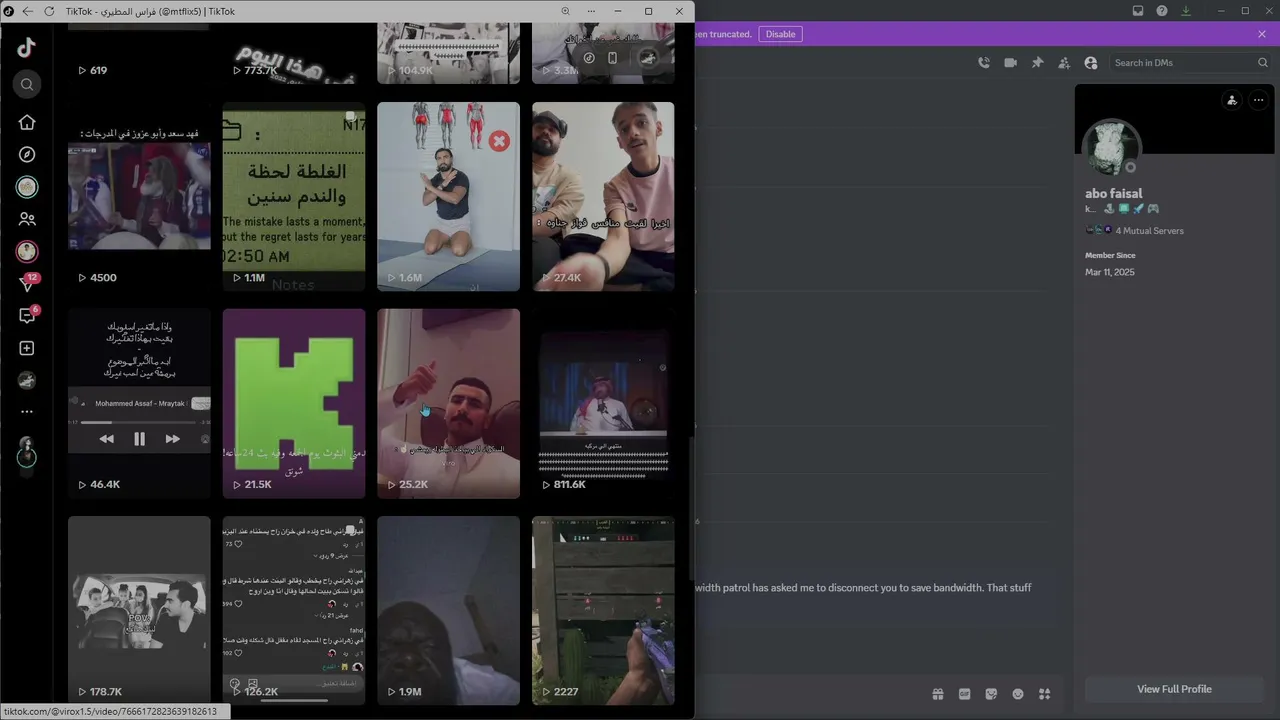Viewport: 1280px width, 720px height.
Task: Dismiss the purple Discord notice banner
Action: point(1262,34)
